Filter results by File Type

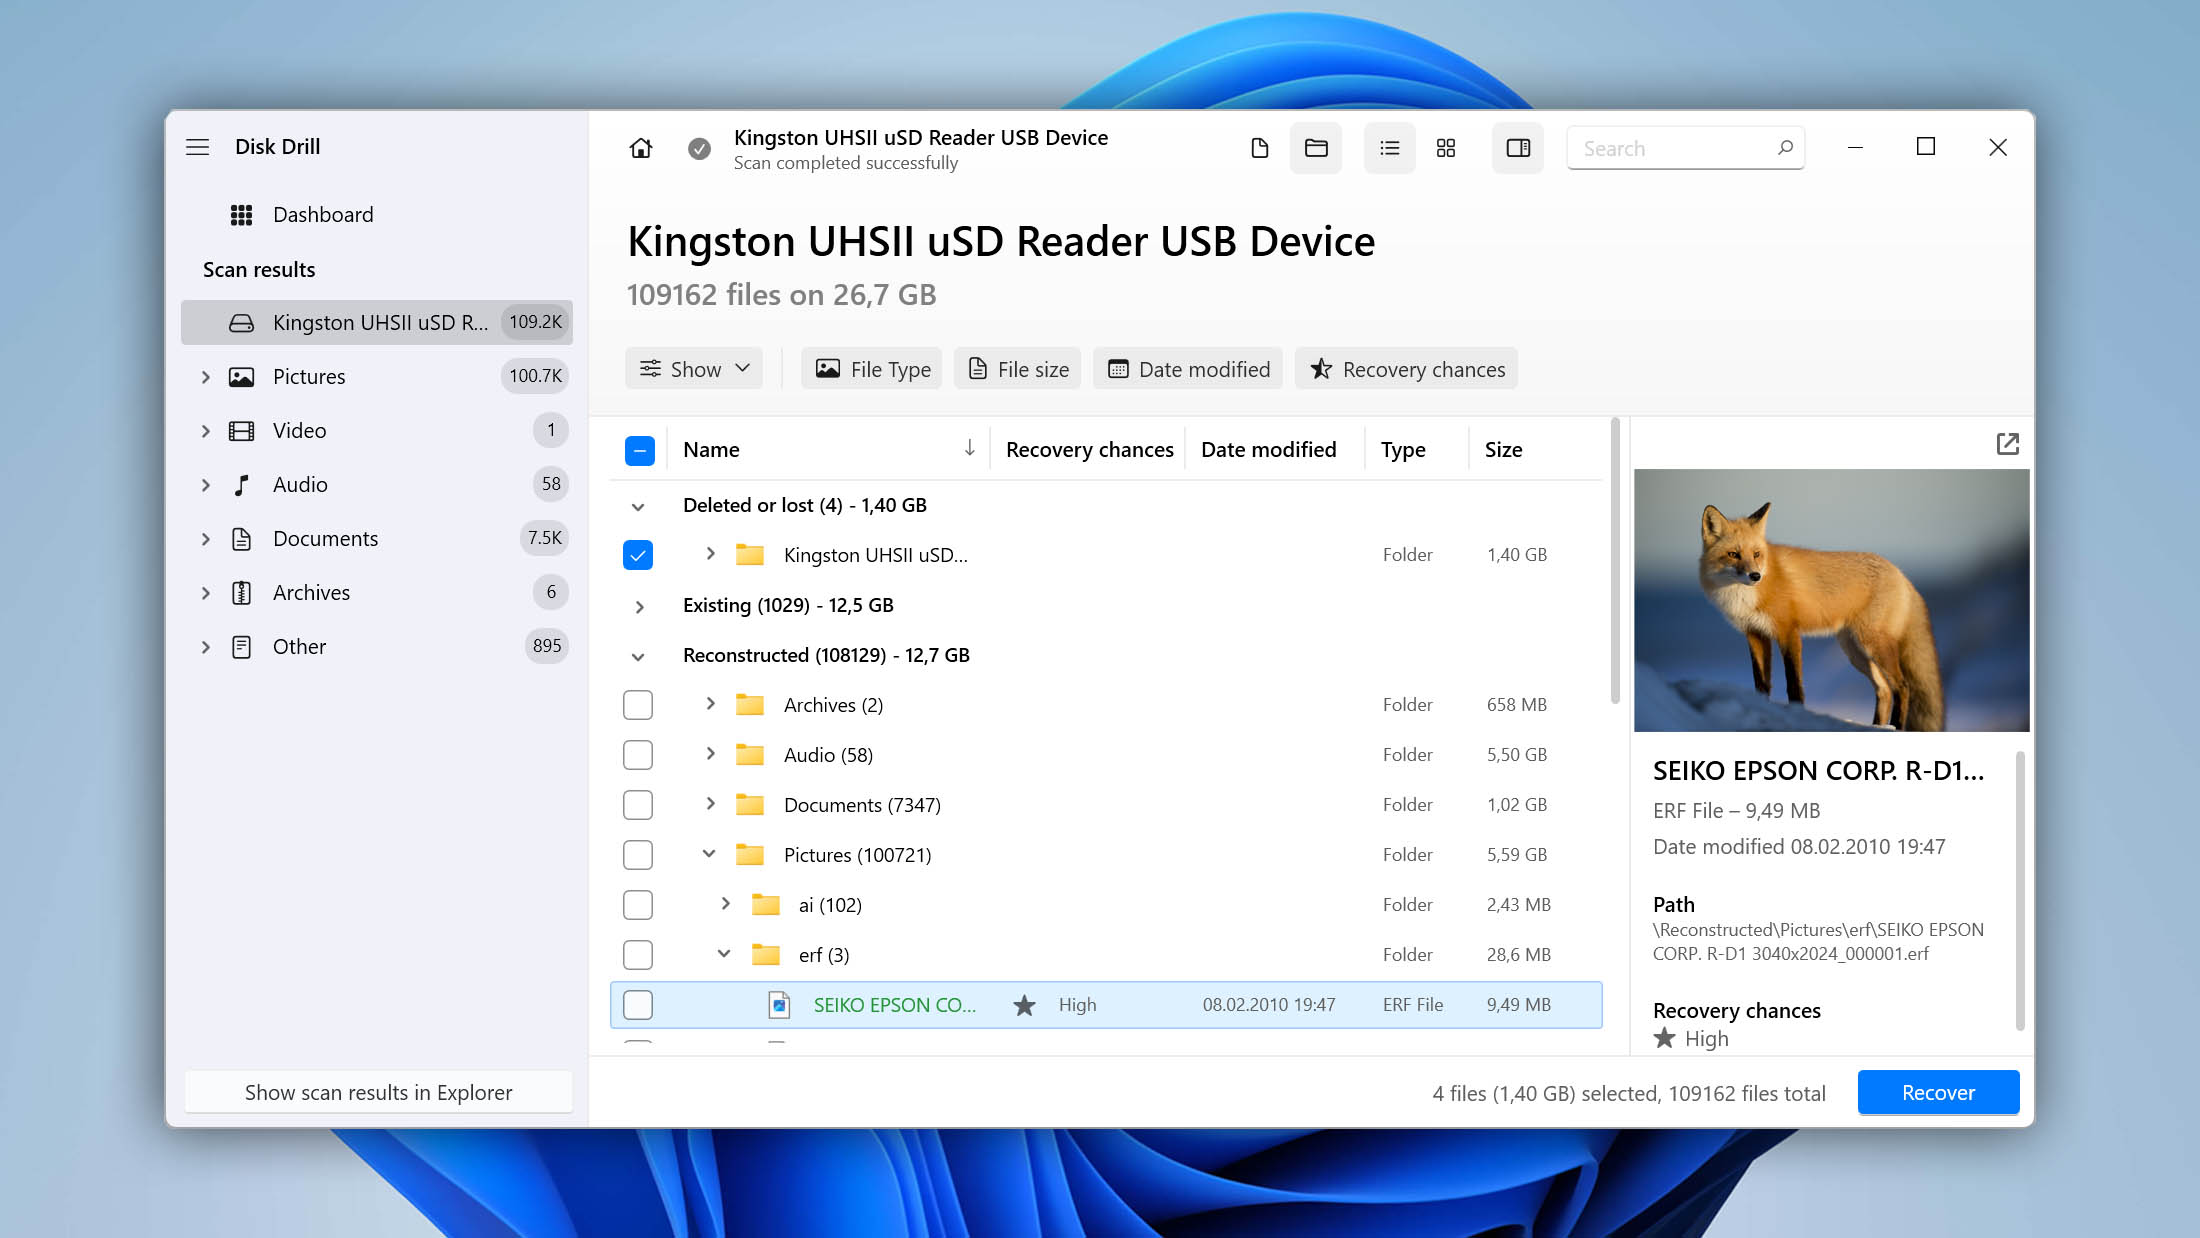click(872, 367)
